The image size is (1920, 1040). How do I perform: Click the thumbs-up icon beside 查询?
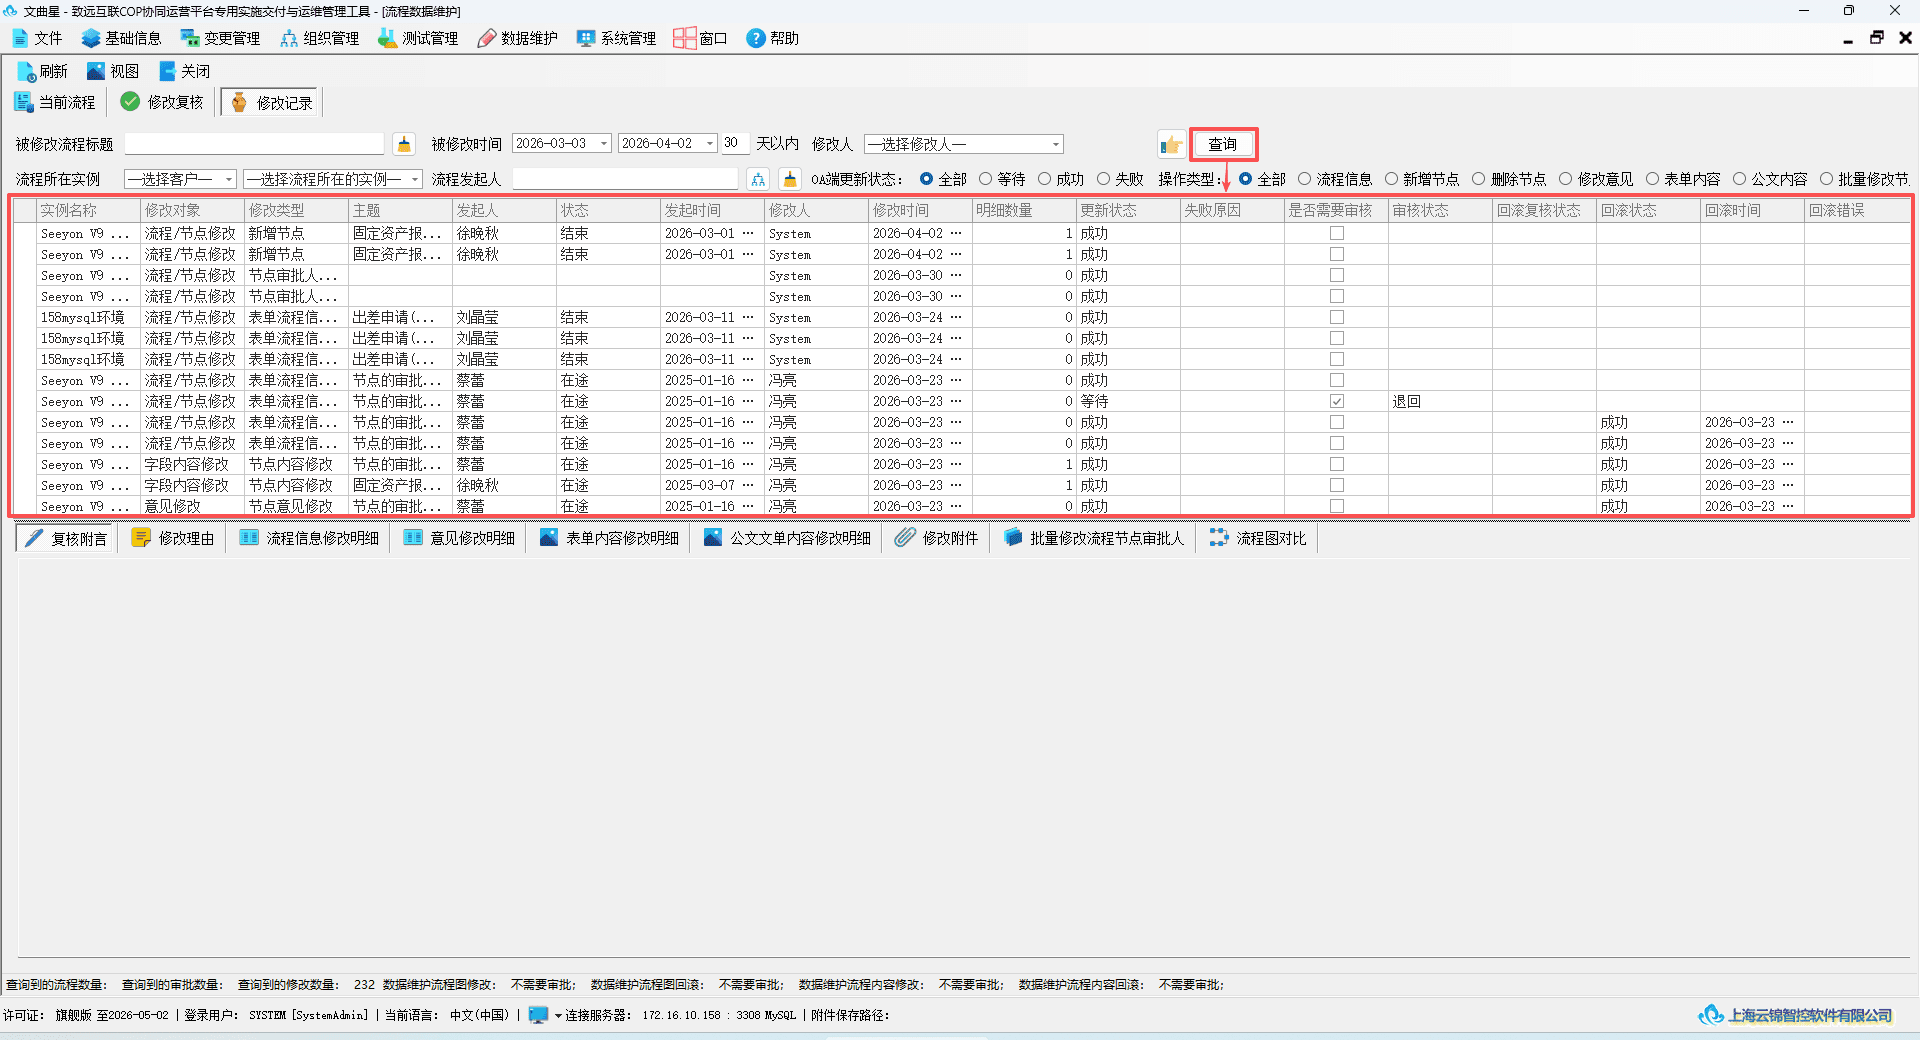point(1171,145)
